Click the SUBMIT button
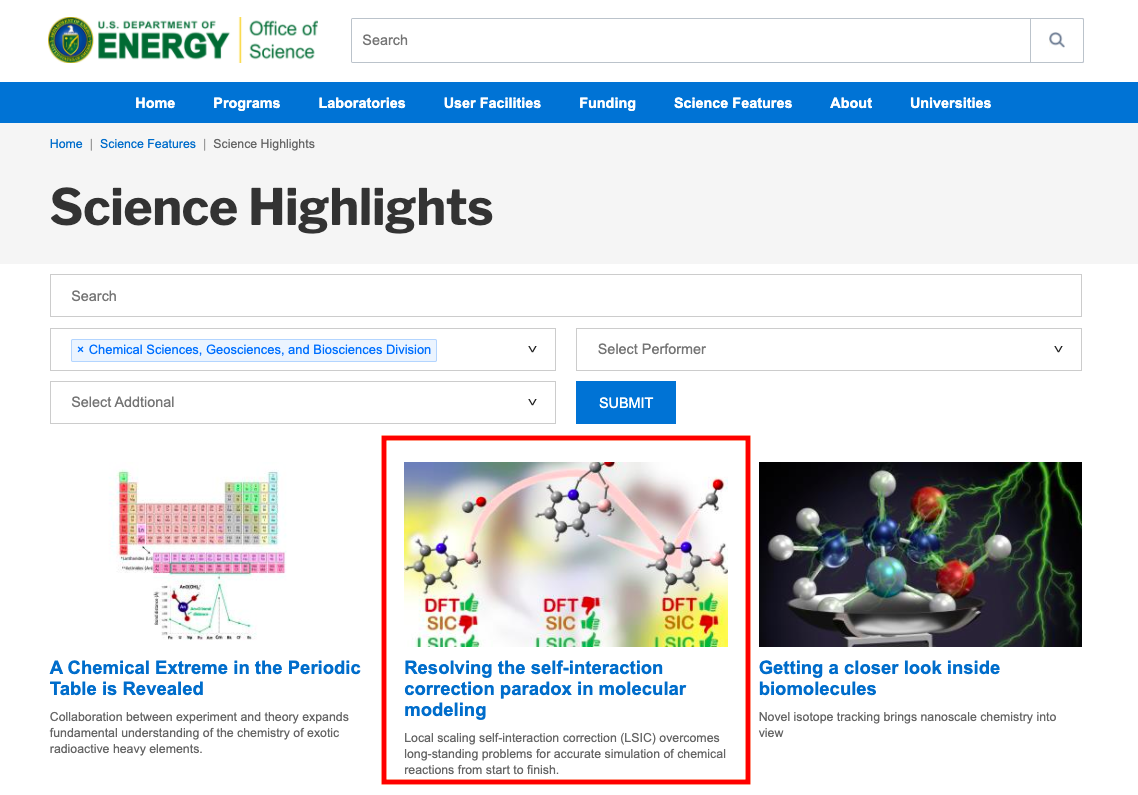The image size is (1138, 795). click(x=626, y=403)
